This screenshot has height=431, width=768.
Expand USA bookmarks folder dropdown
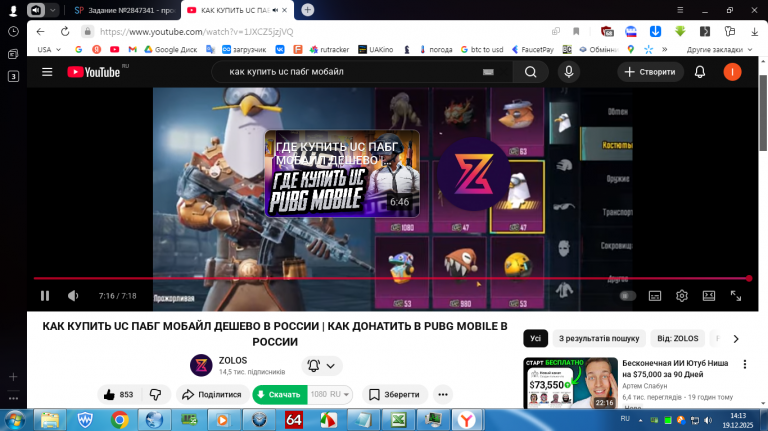click(49, 49)
